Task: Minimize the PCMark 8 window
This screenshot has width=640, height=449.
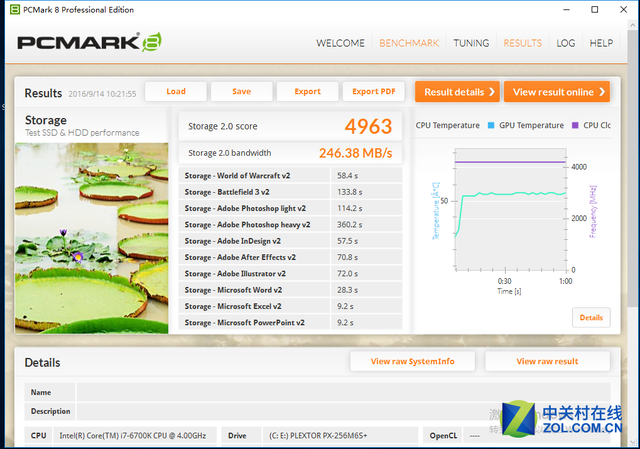Action: 567,9
